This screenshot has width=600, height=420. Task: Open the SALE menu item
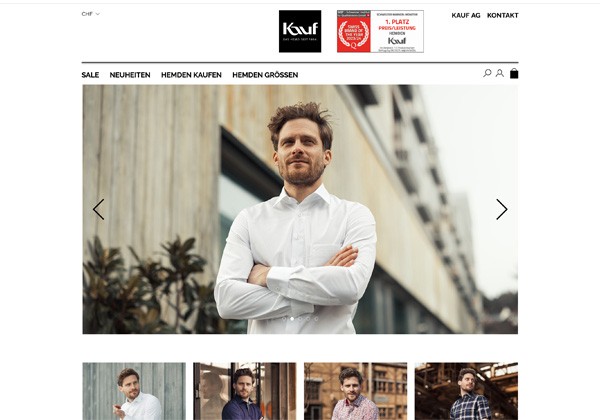pyautogui.click(x=90, y=75)
